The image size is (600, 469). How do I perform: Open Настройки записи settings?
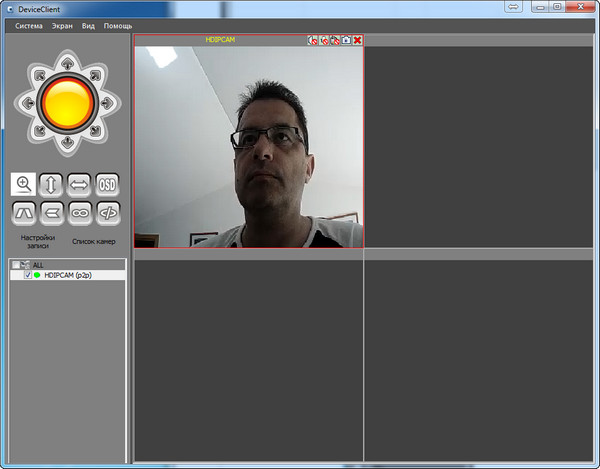(35, 241)
